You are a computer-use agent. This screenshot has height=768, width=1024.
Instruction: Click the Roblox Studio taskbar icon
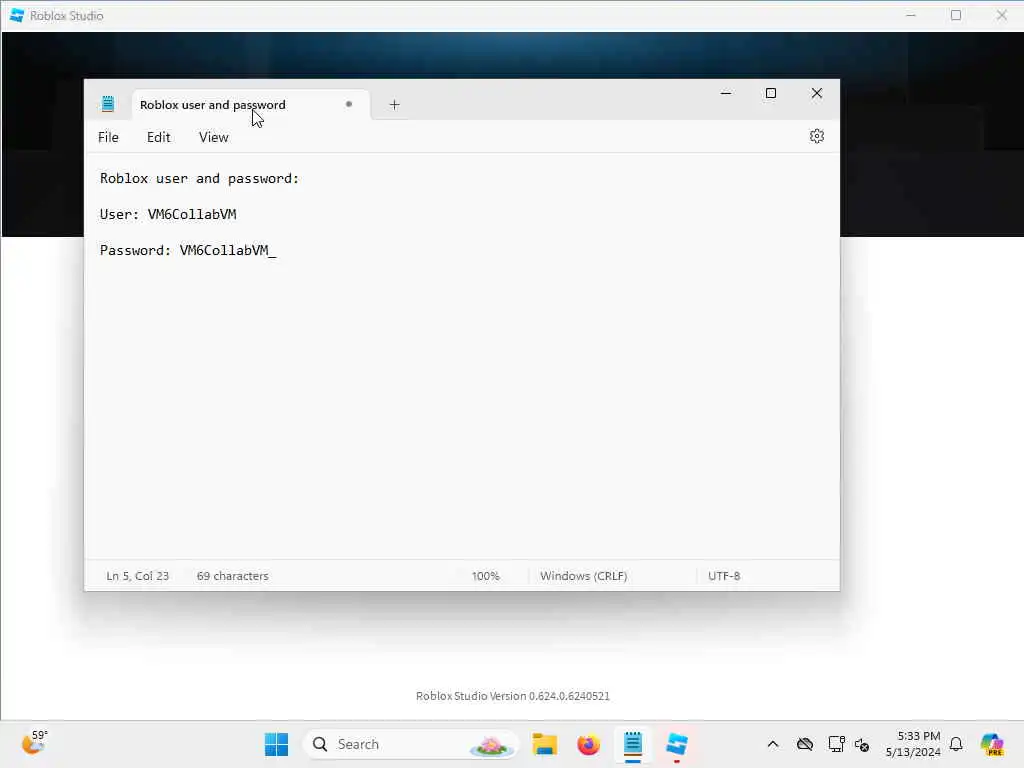[677, 744]
